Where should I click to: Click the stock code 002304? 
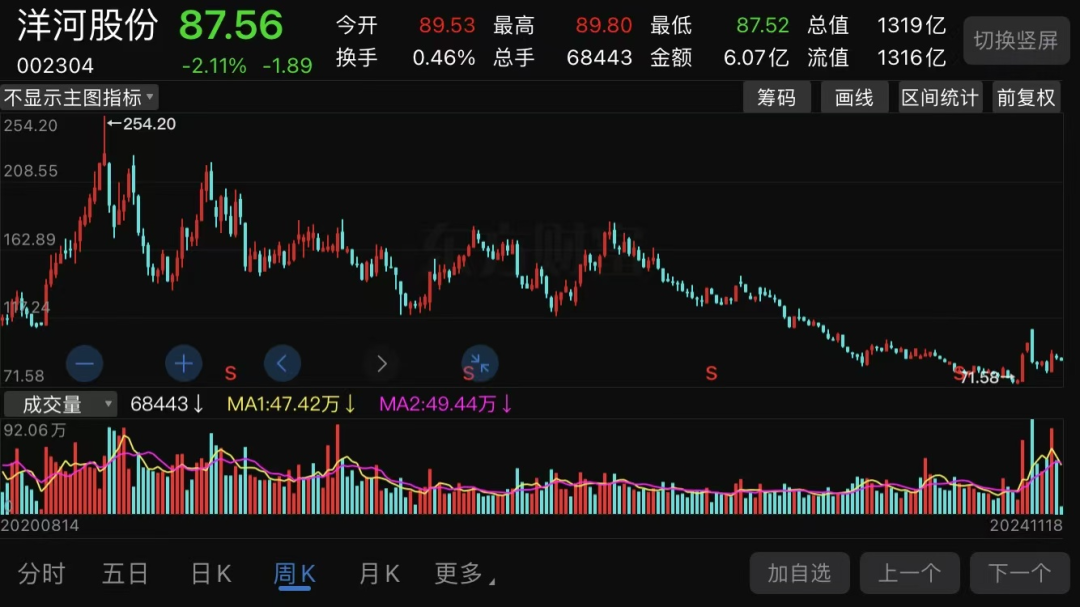(55, 66)
